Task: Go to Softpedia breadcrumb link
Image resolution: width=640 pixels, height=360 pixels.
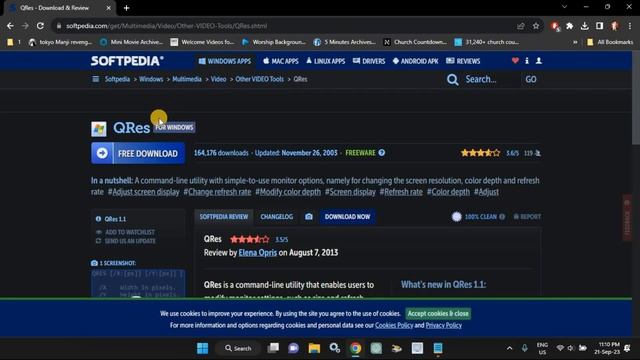Action: [x=117, y=79]
